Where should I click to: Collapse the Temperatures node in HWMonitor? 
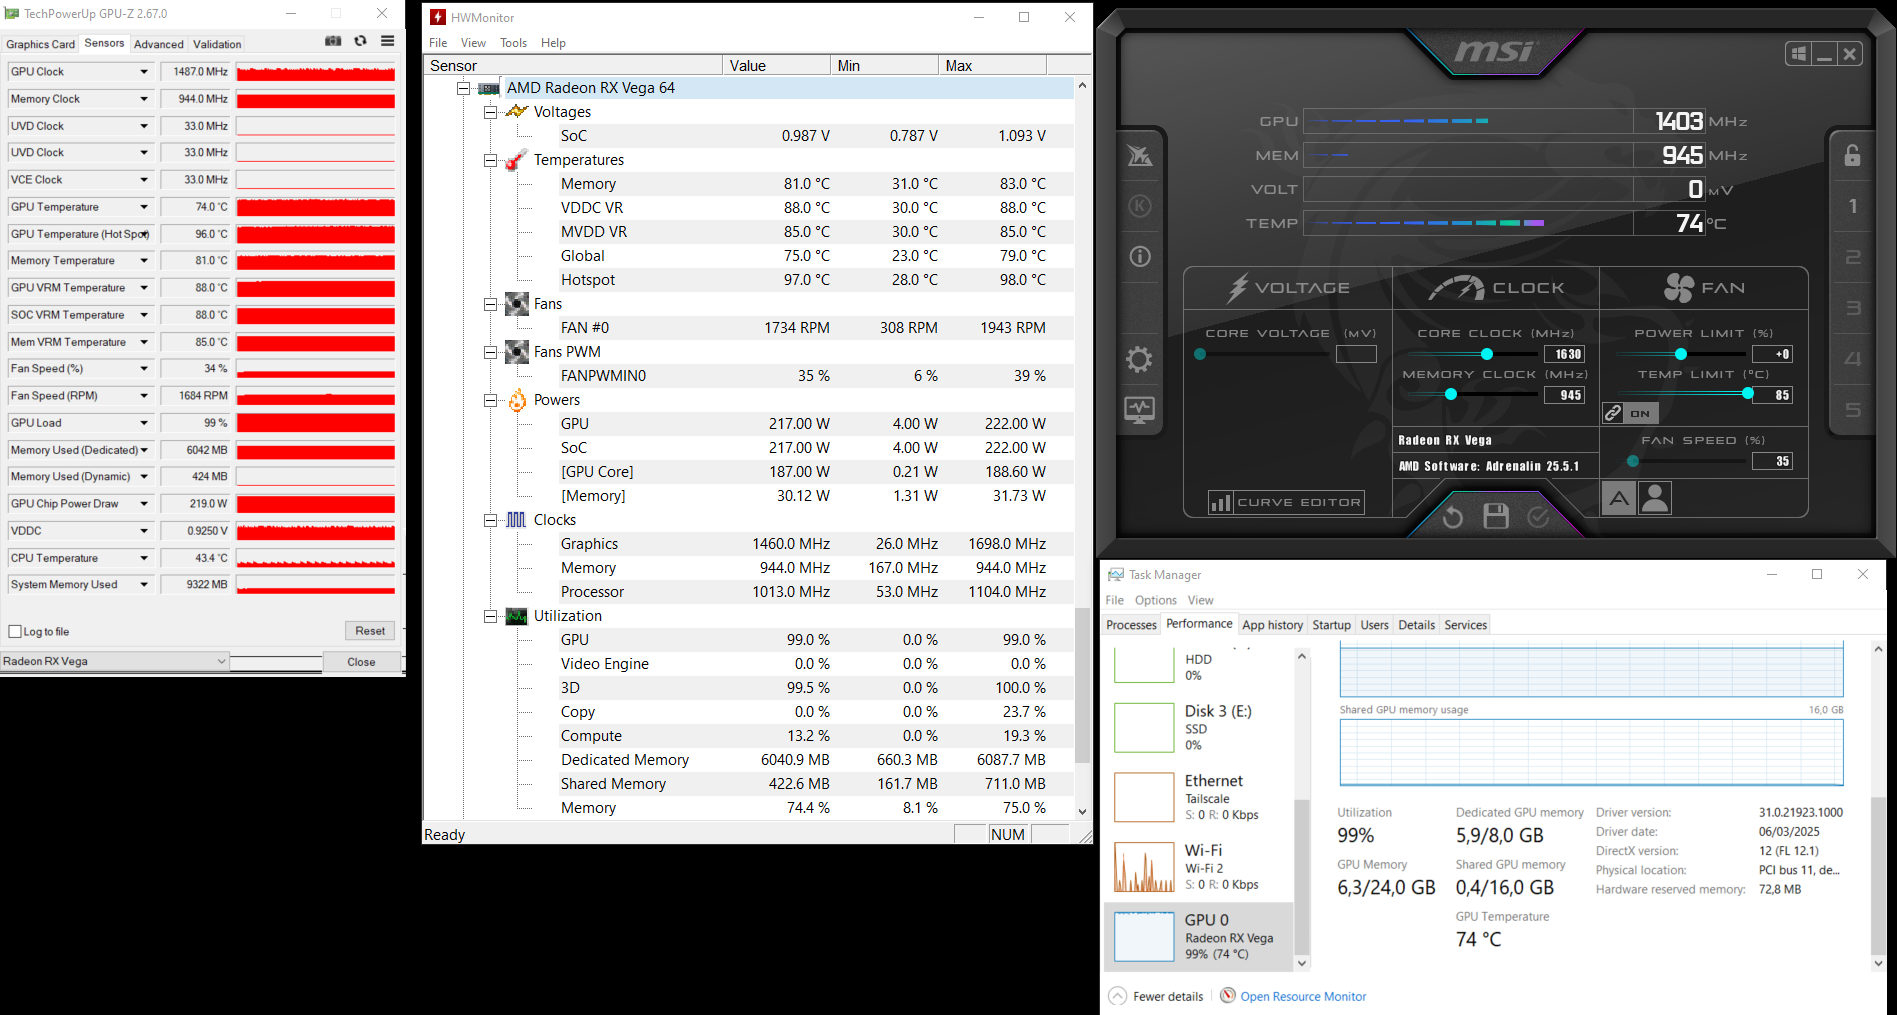(x=490, y=160)
